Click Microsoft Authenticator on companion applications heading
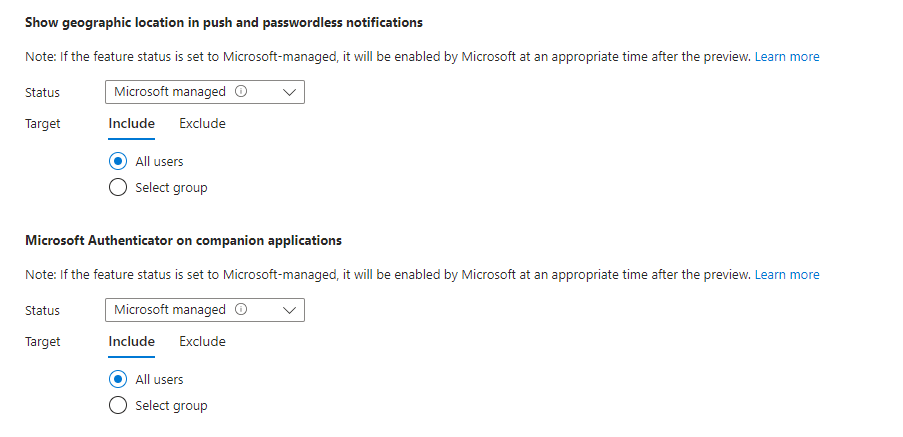The width and height of the screenshot is (903, 437). (x=183, y=240)
